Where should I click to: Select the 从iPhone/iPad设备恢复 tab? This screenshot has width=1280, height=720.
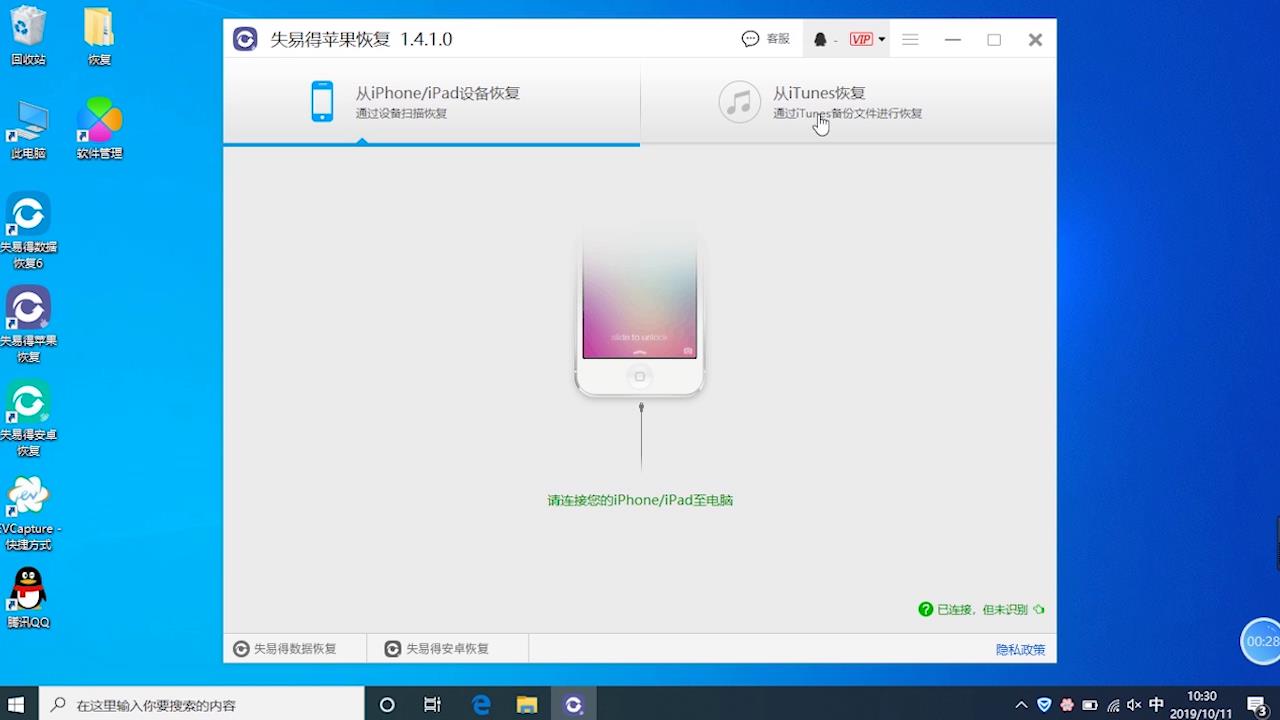click(x=431, y=102)
